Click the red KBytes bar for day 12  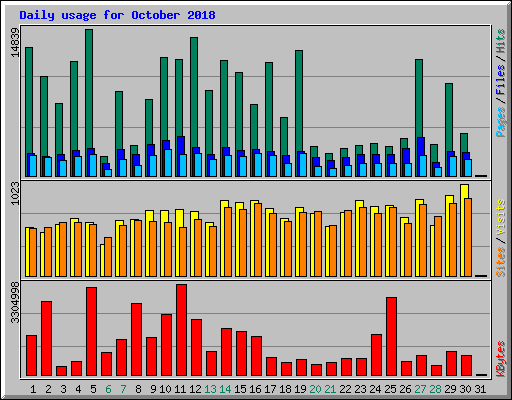pyautogui.click(x=197, y=348)
